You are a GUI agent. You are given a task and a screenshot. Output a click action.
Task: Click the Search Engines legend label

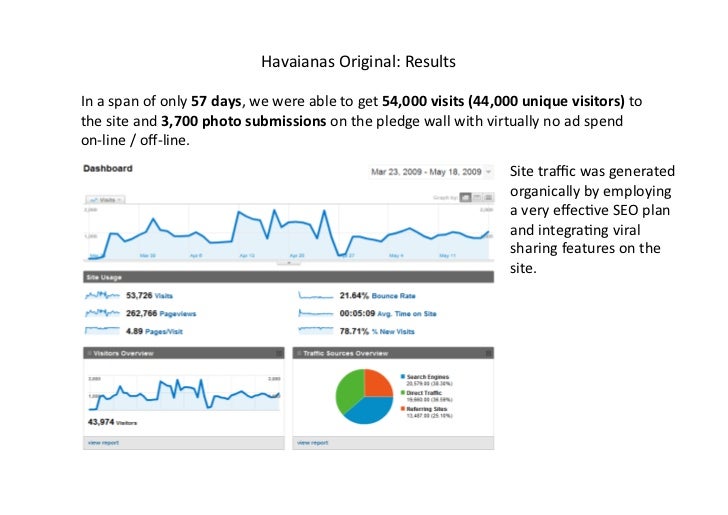pyautogui.click(x=428, y=377)
